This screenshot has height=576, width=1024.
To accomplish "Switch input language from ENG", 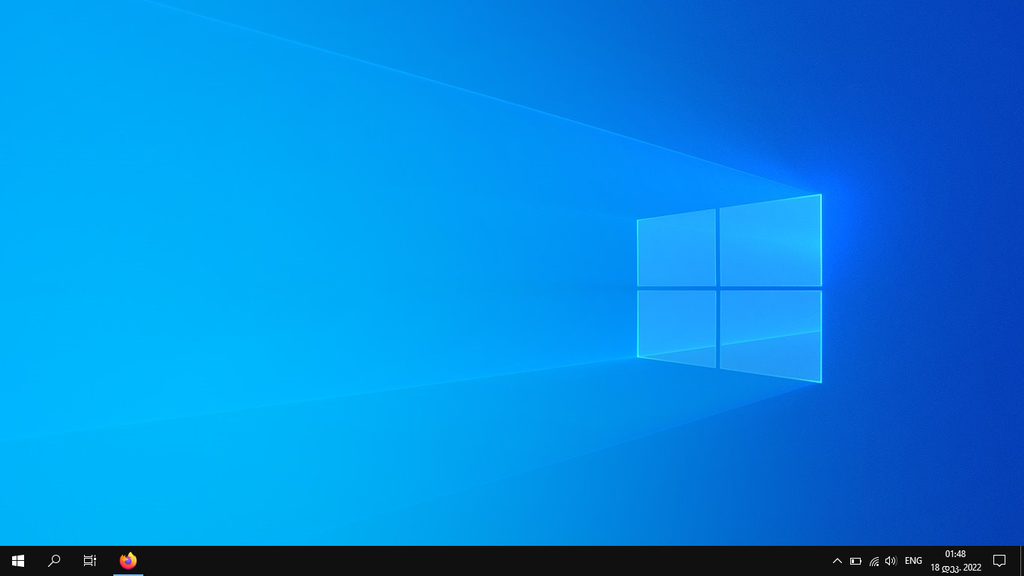I will [913, 561].
